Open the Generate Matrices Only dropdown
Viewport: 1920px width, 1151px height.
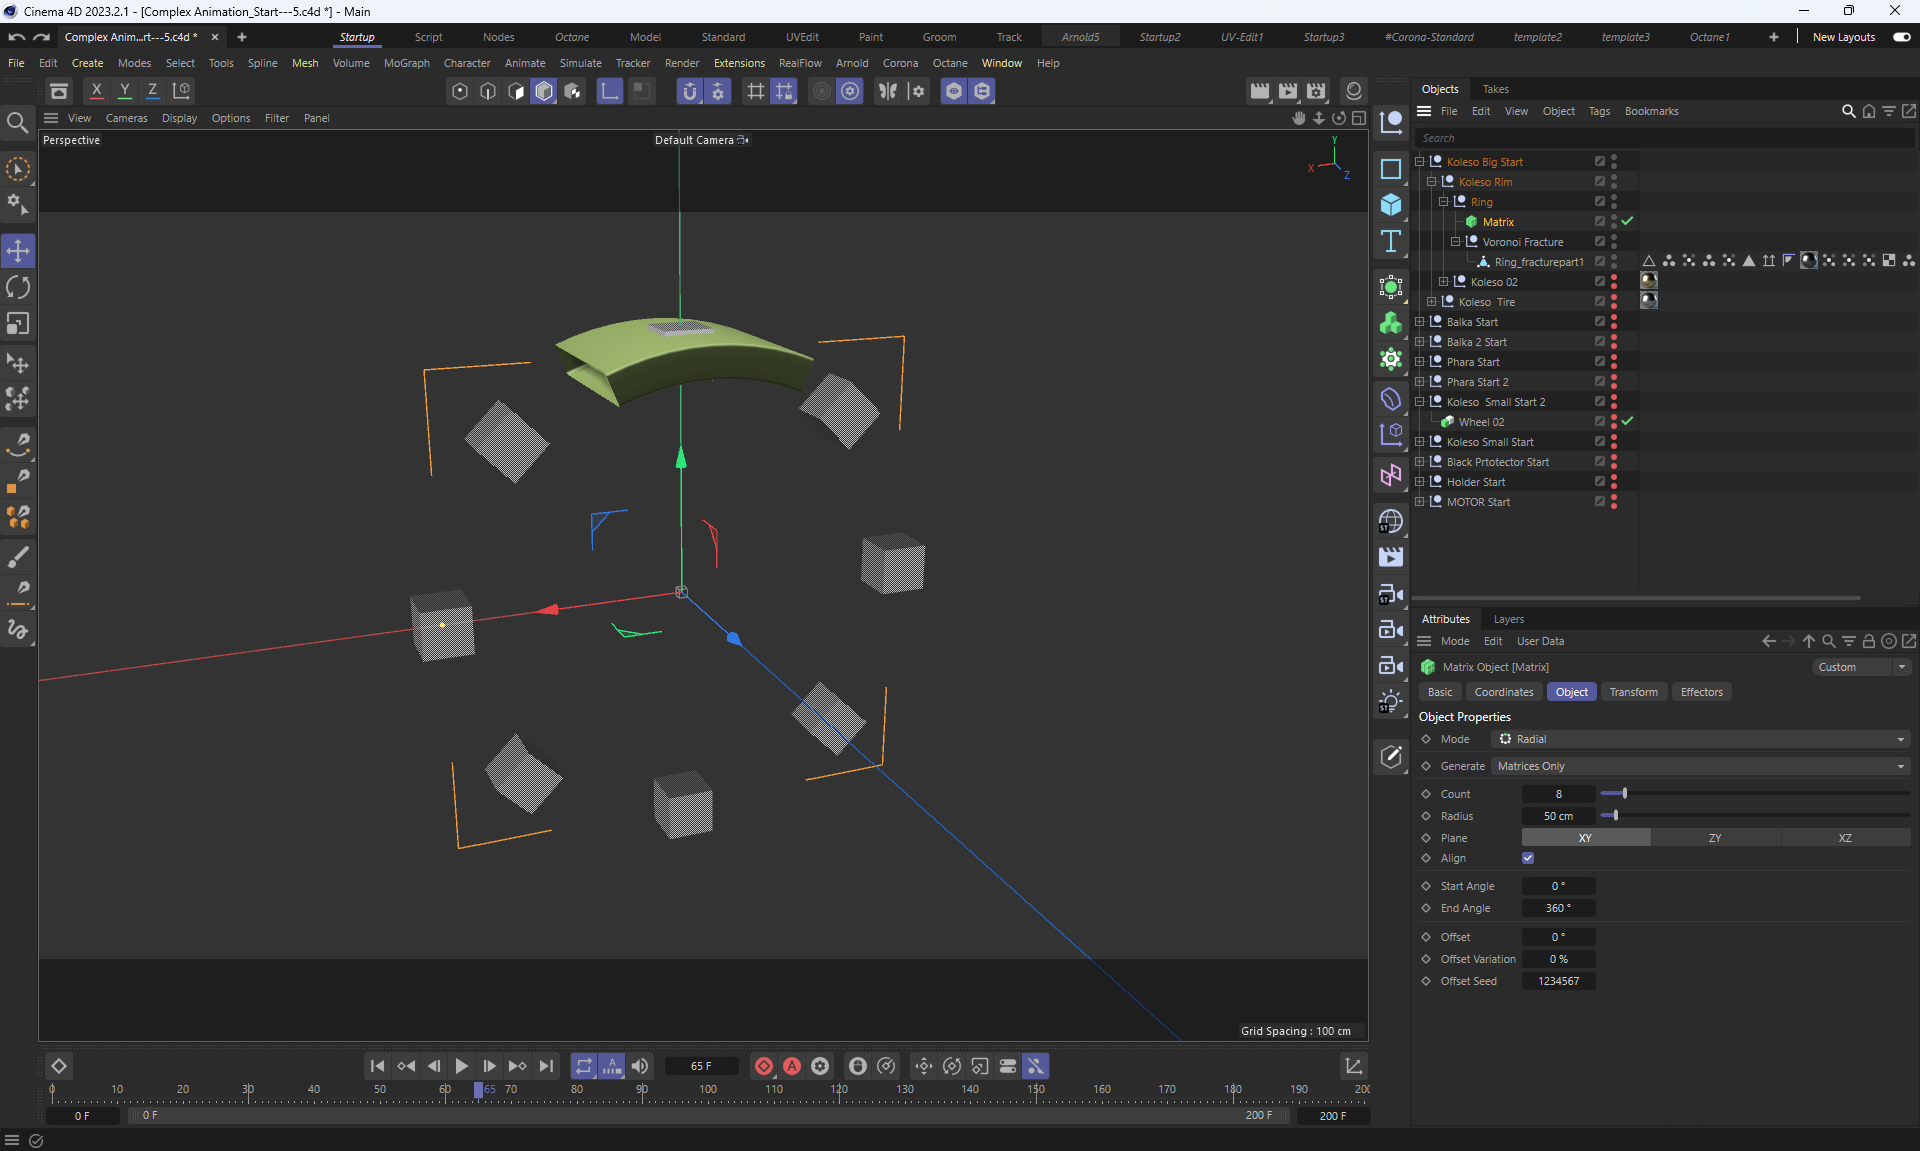[1700, 766]
